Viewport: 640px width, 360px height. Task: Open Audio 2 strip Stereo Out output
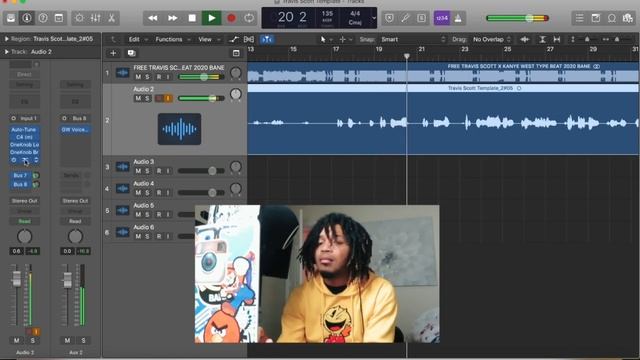24,201
